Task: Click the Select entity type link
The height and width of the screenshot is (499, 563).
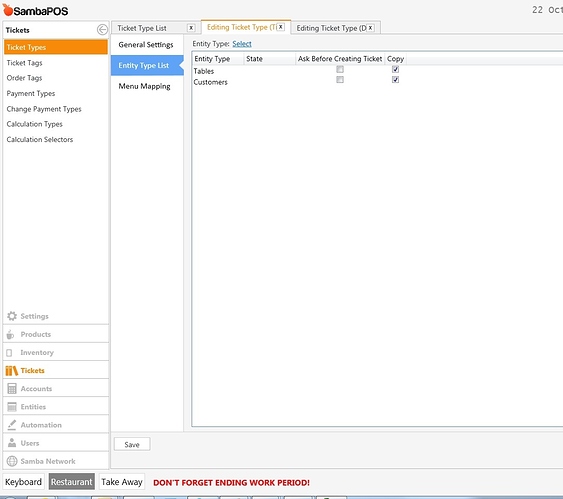Action: pos(242,44)
